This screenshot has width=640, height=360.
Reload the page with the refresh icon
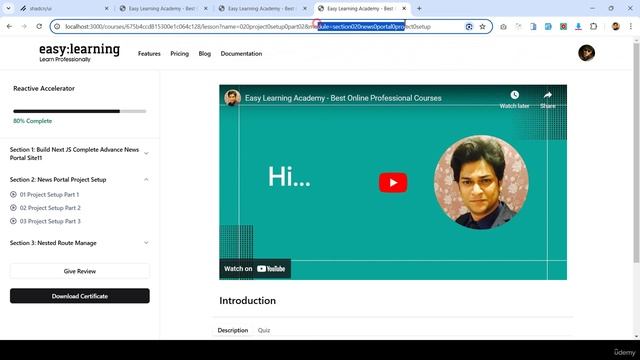[39, 27]
